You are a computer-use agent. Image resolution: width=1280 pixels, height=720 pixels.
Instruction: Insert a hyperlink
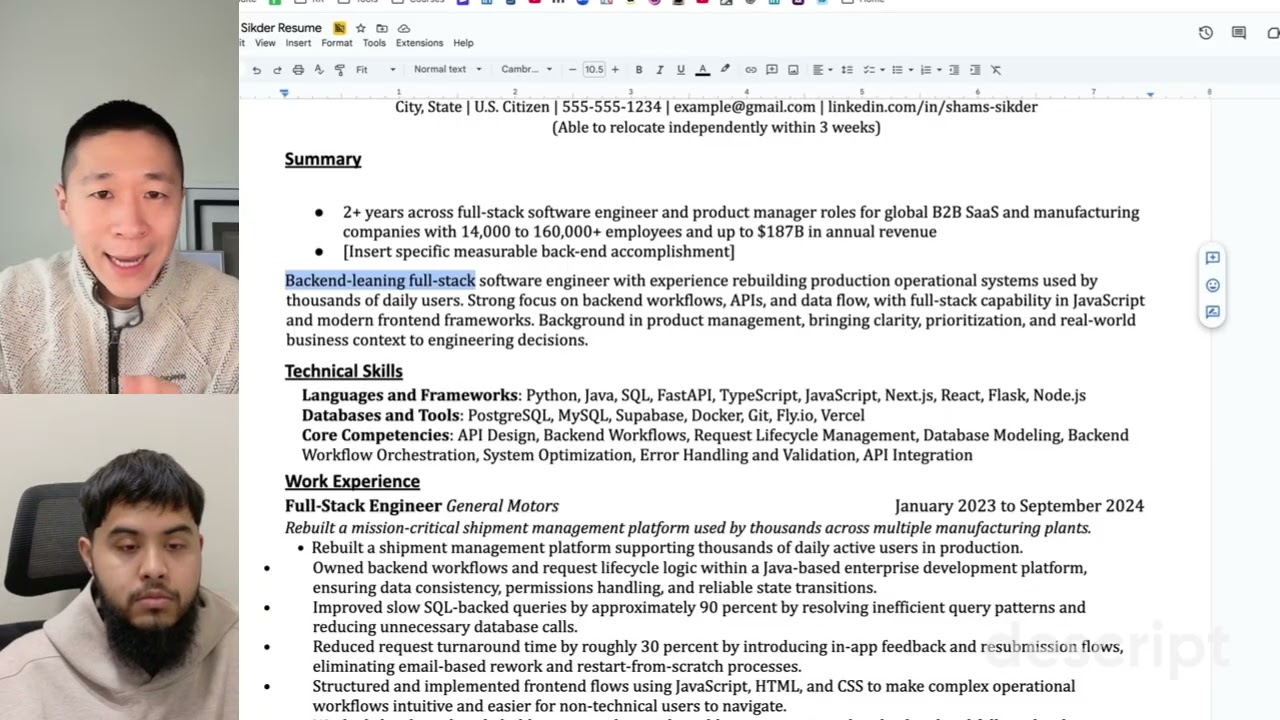pyautogui.click(x=751, y=70)
